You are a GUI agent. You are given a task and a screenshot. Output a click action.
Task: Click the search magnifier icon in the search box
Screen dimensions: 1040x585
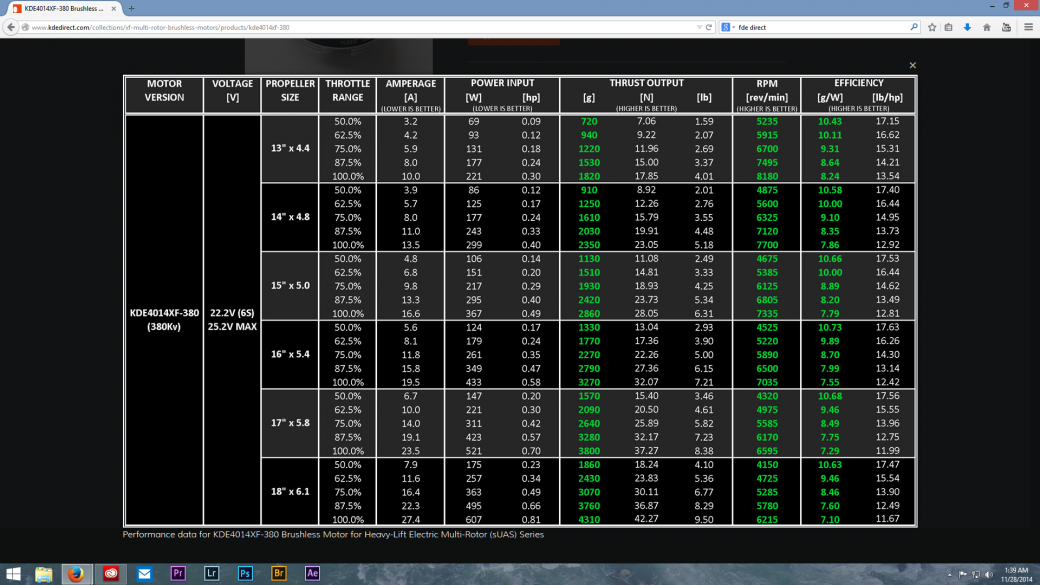[x=913, y=27]
